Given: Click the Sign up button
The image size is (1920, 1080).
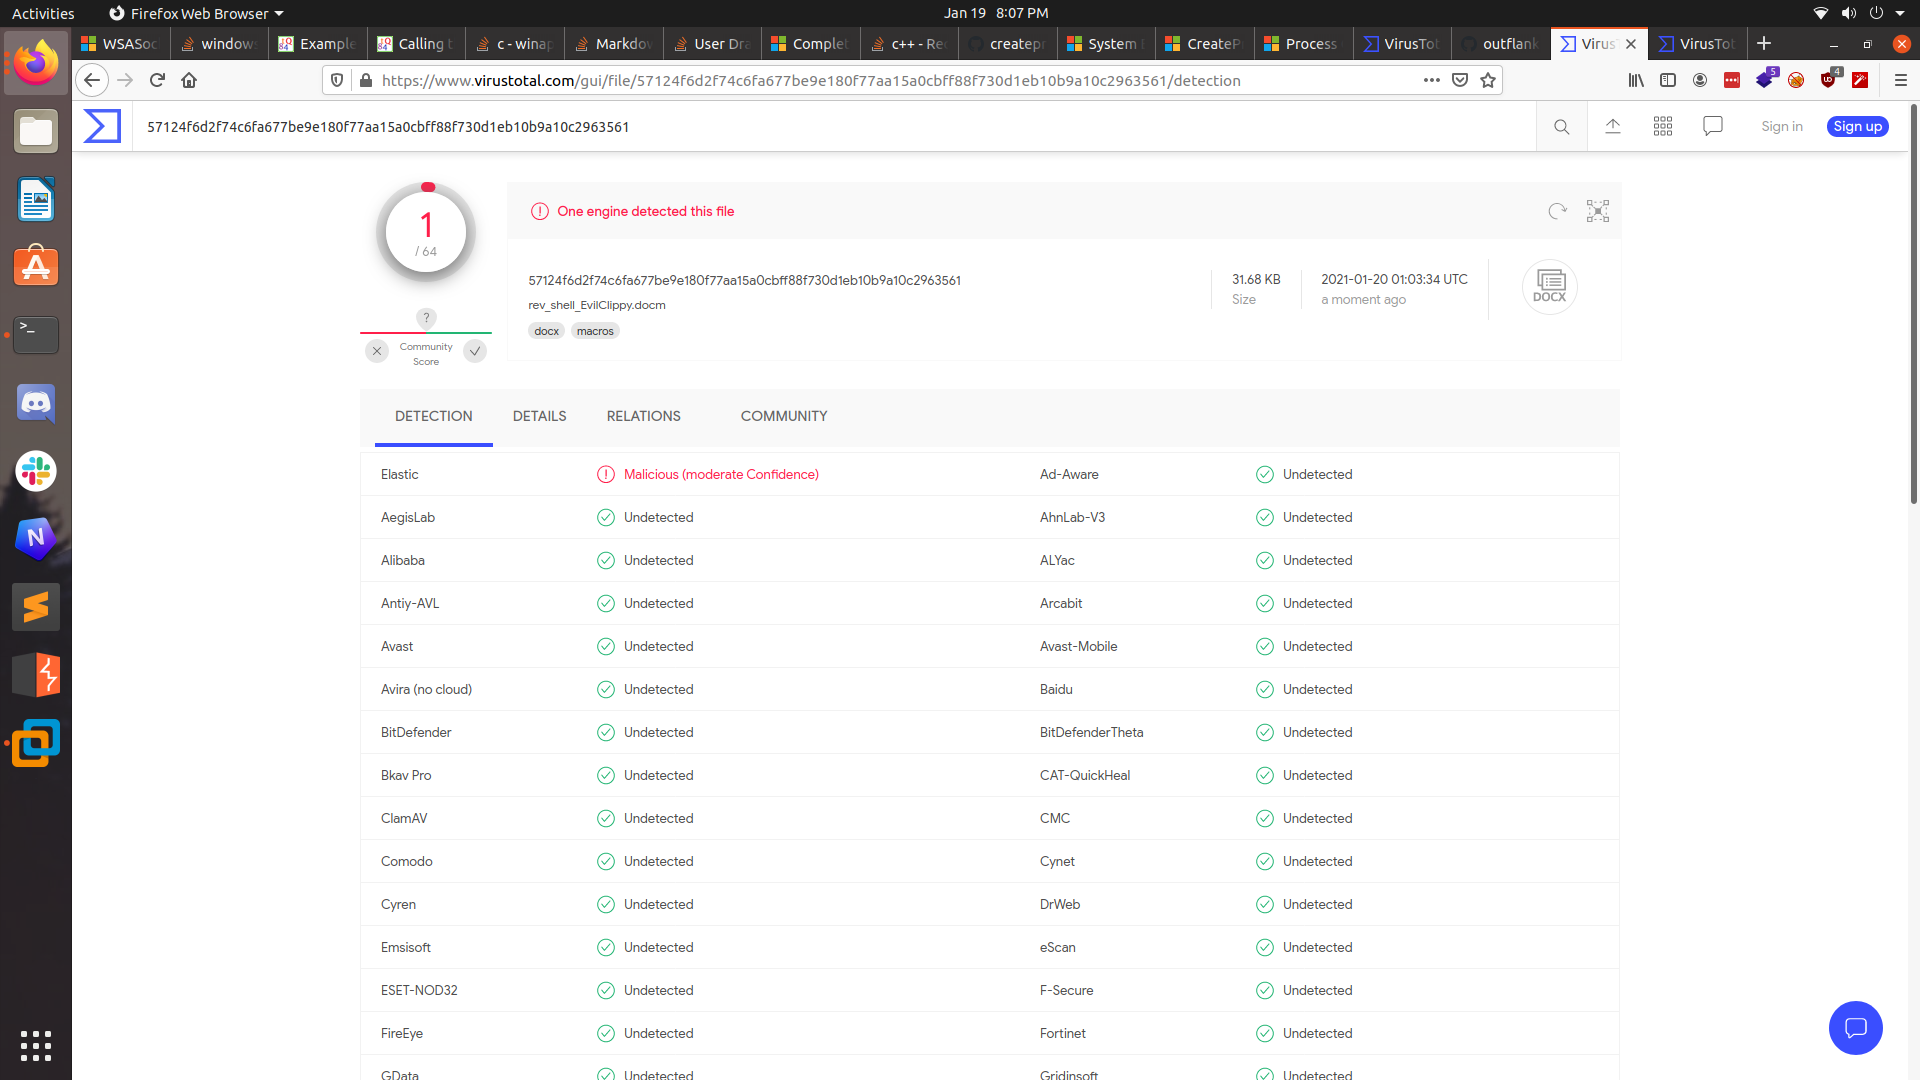Looking at the screenshot, I should (1857, 126).
